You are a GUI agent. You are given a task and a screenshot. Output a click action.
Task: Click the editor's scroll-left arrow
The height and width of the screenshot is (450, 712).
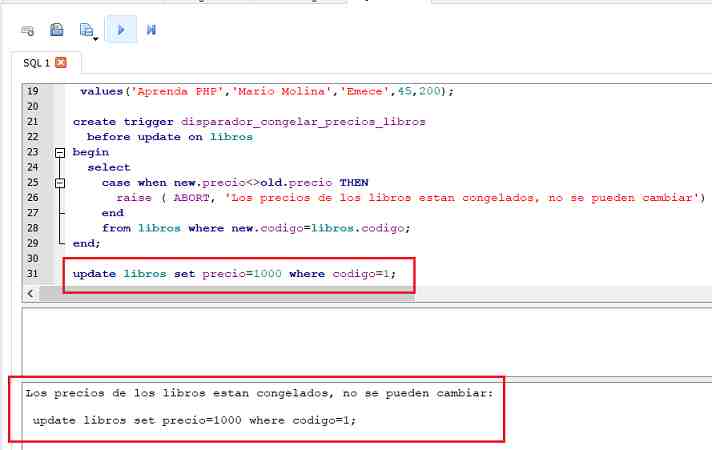click(30, 294)
